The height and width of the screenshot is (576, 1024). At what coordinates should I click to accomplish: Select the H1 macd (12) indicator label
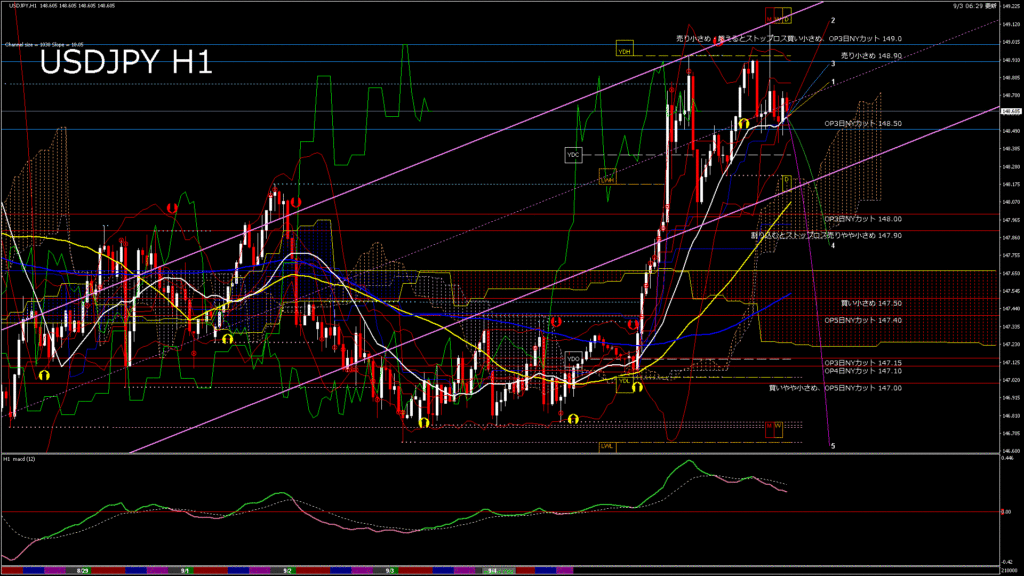(22, 459)
